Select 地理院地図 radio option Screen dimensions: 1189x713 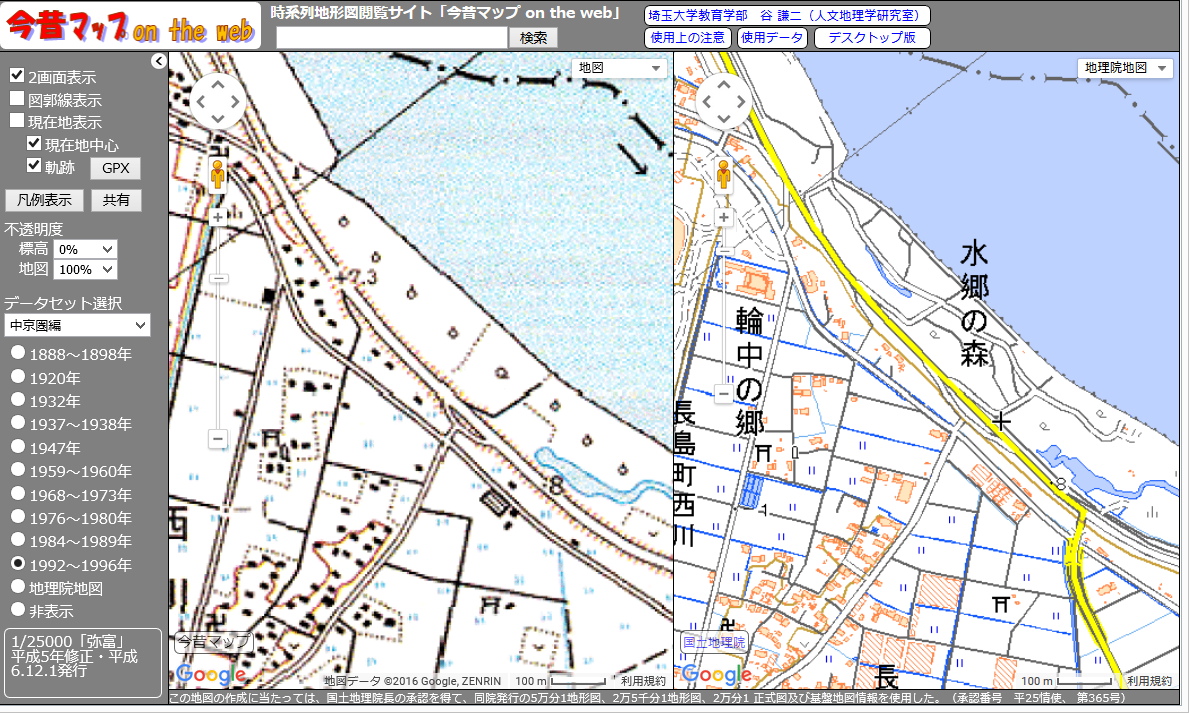pyautogui.click(x=17, y=586)
